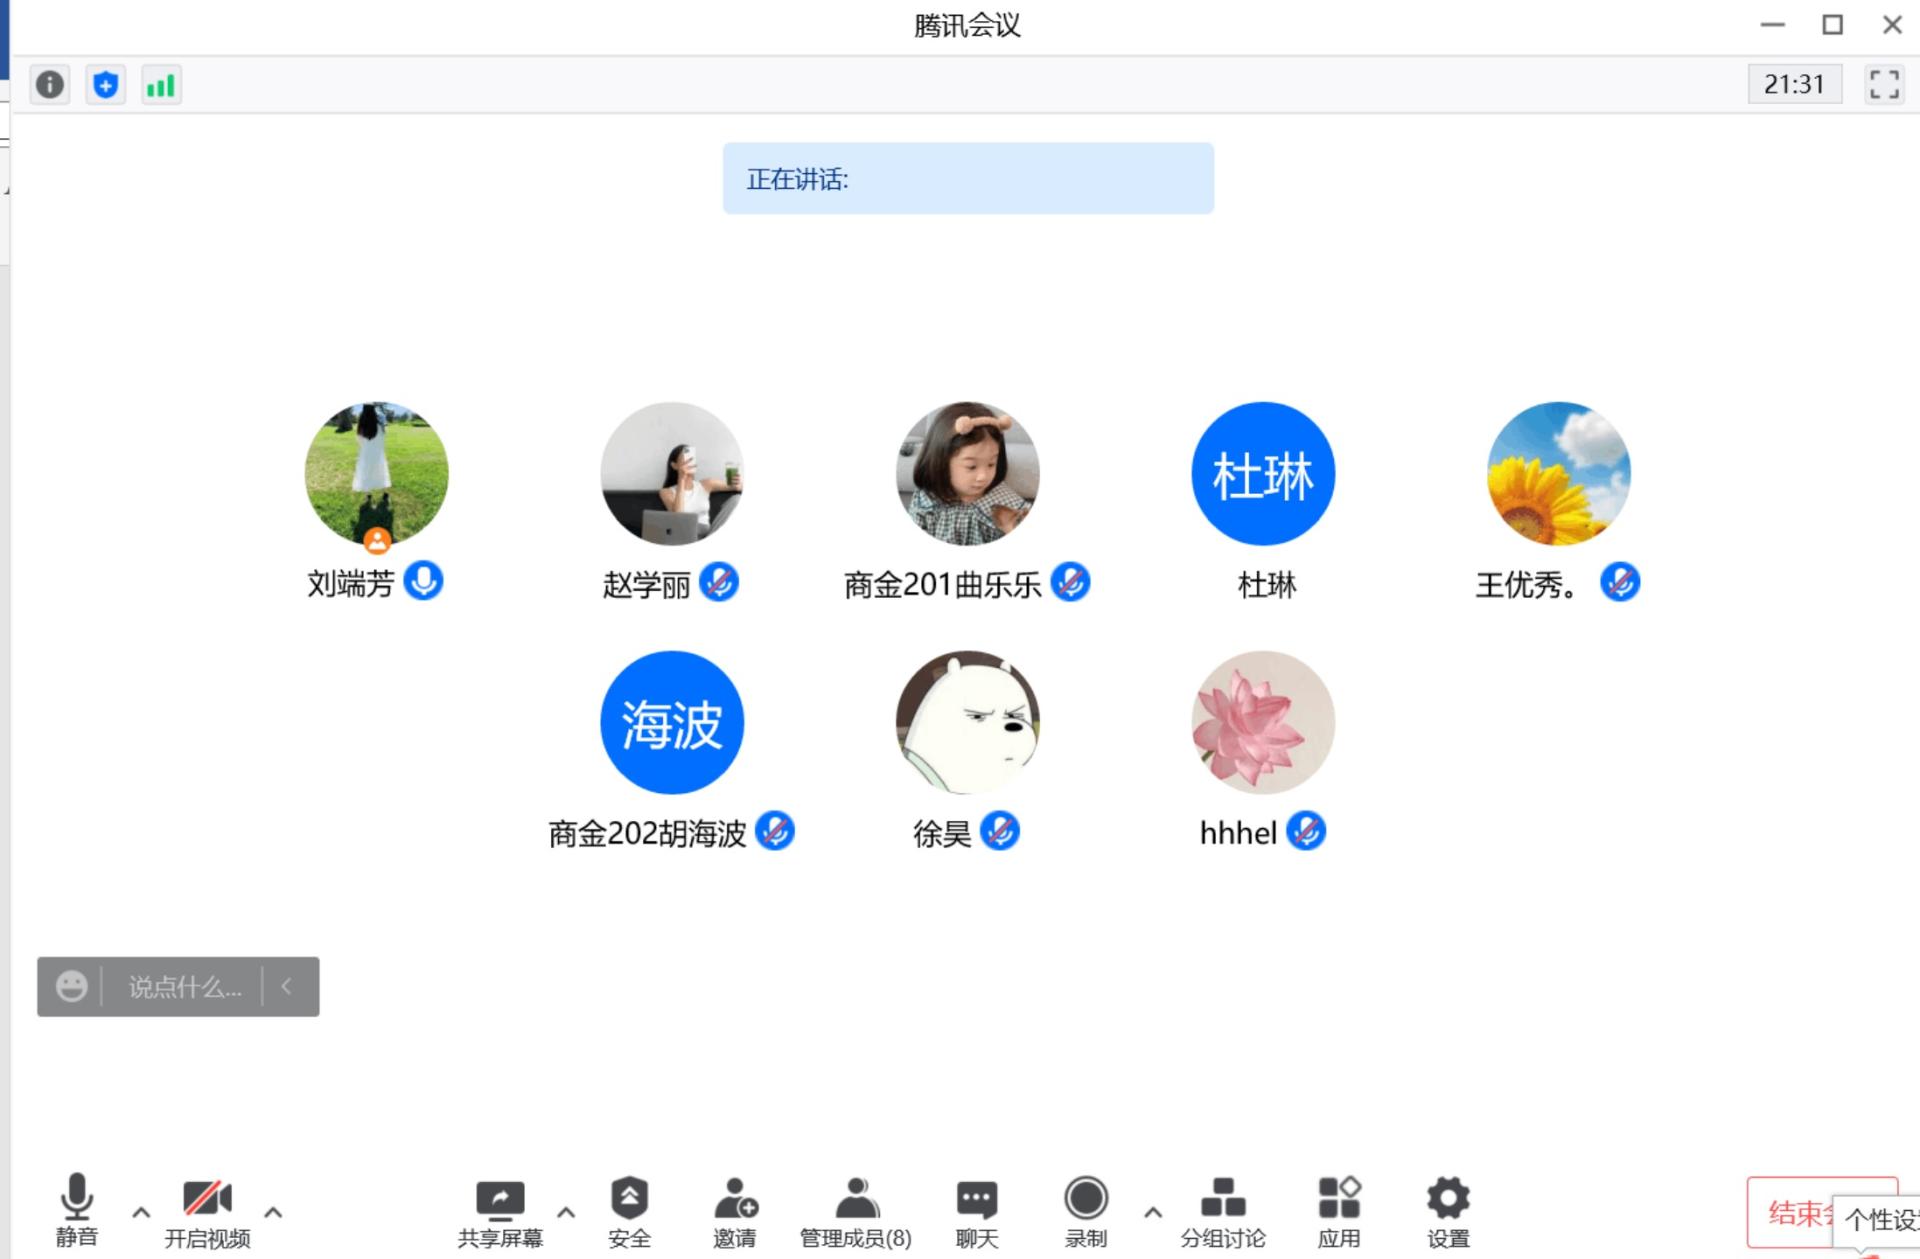The height and width of the screenshot is (1259, 1920).
Task: Open the 应用 apps panel
Action: [x=1339, y=1212]
